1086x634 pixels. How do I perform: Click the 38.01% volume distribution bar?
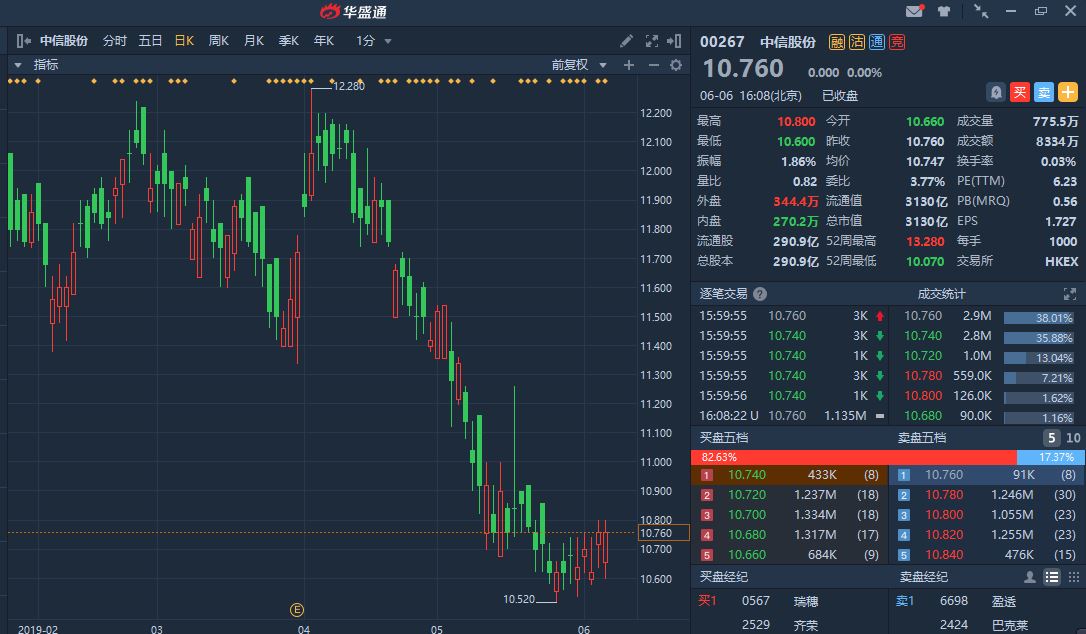pyautogui.click(x=1039, y=318)
